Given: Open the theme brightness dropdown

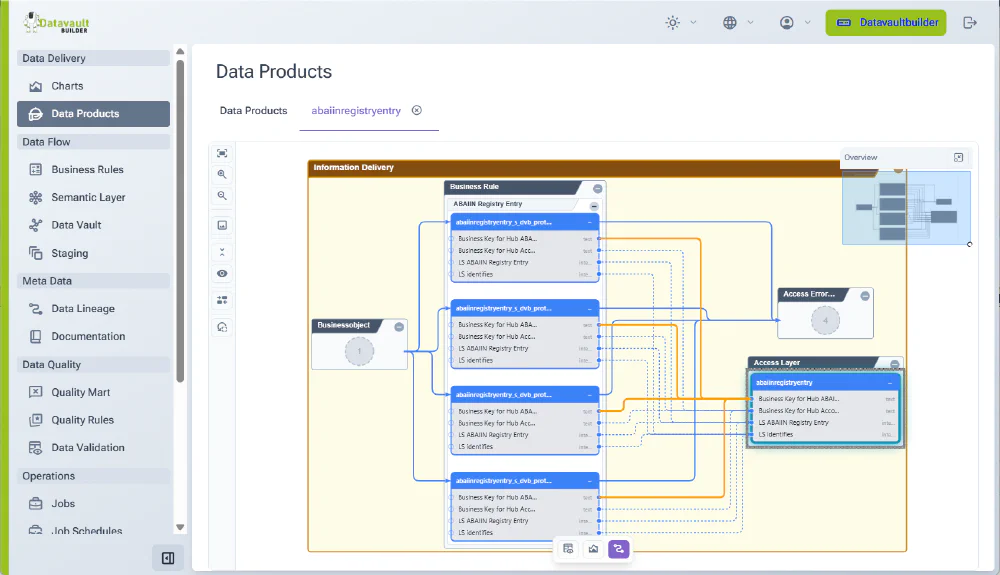Looking at the screenshot, I should coord(680,23).
